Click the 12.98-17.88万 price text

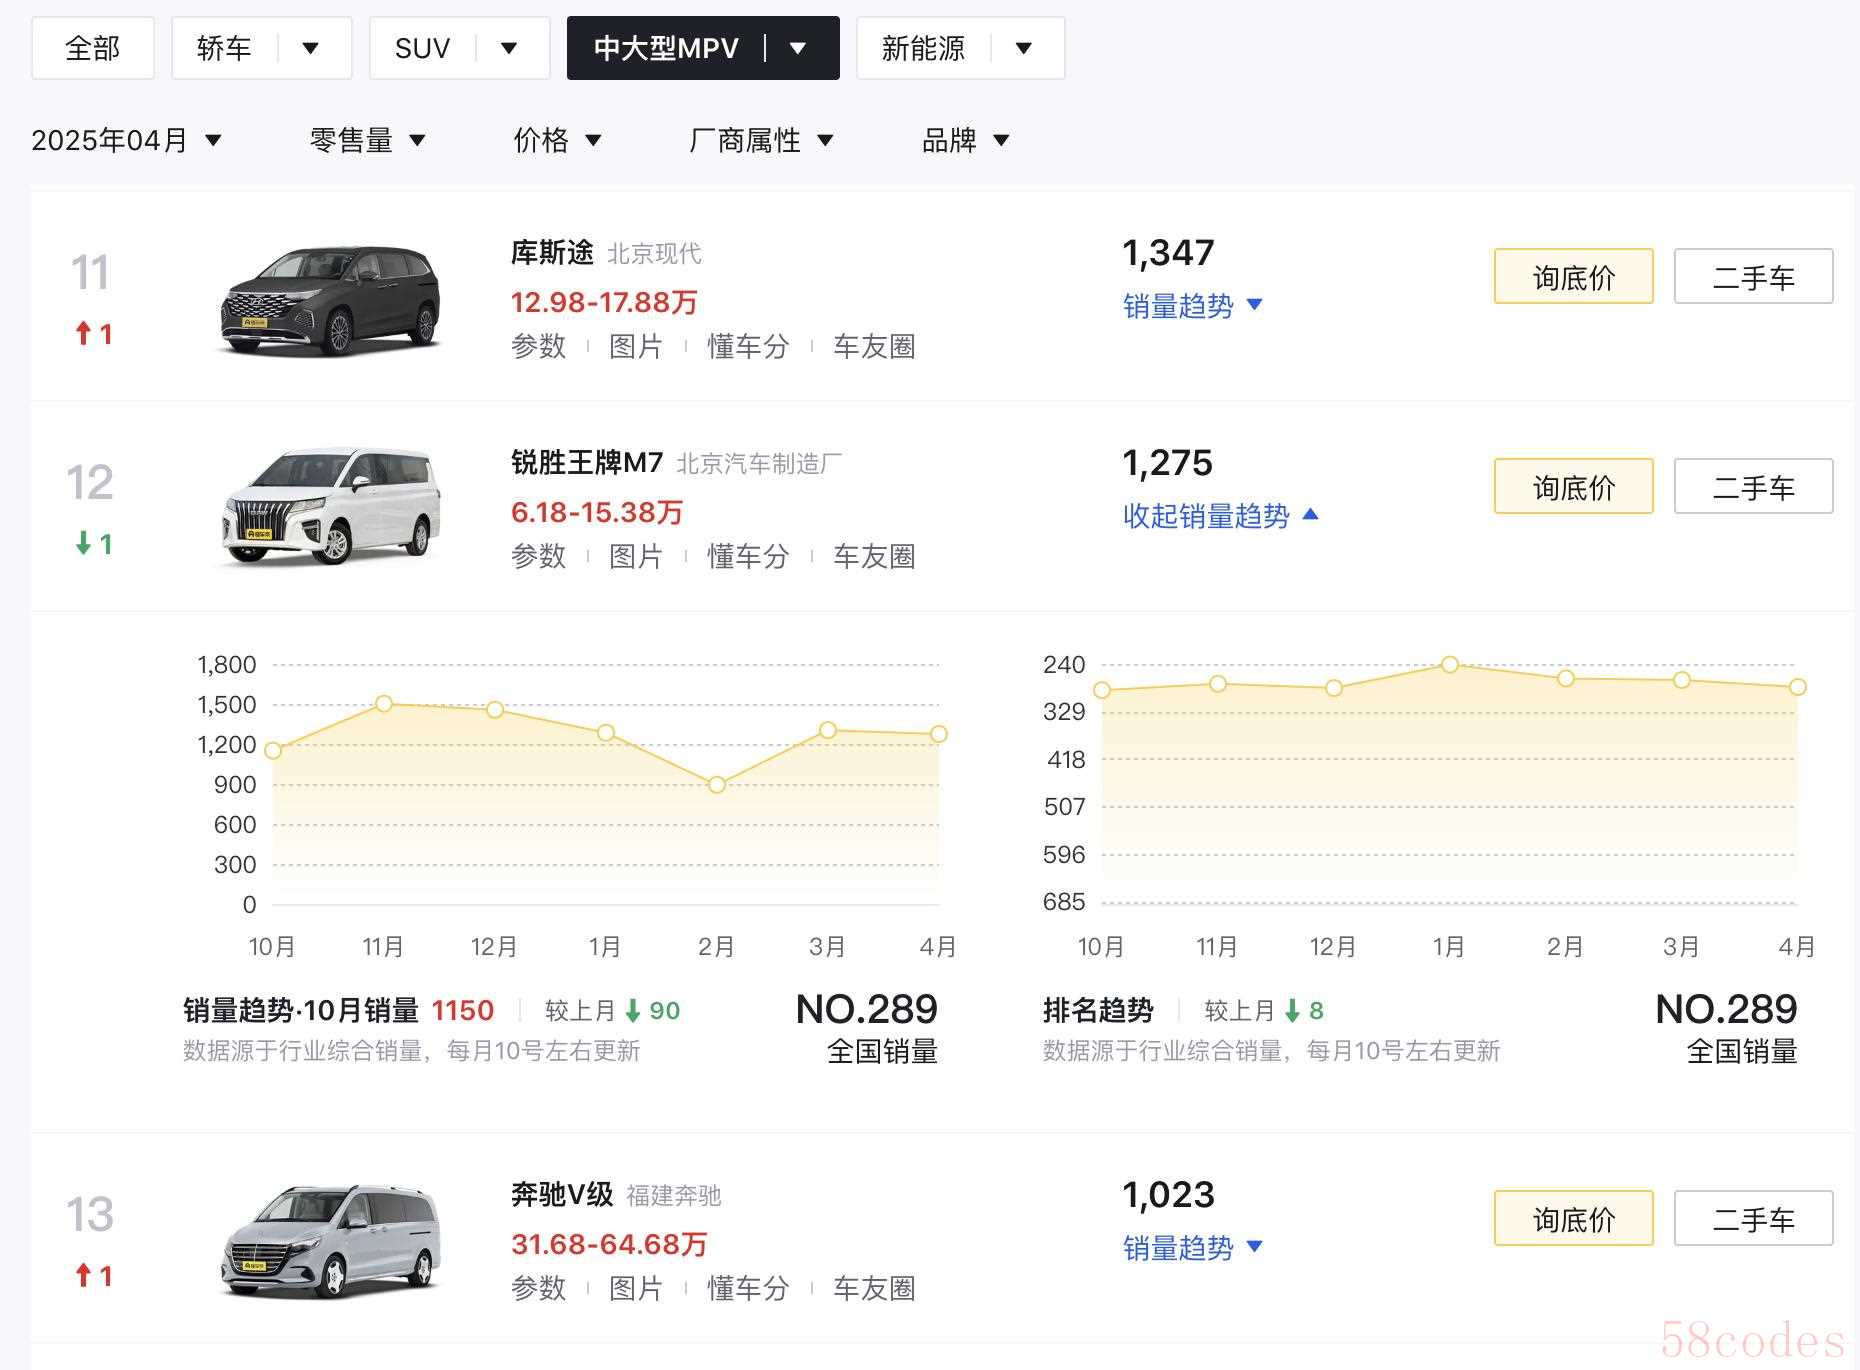tap(604, 302)
